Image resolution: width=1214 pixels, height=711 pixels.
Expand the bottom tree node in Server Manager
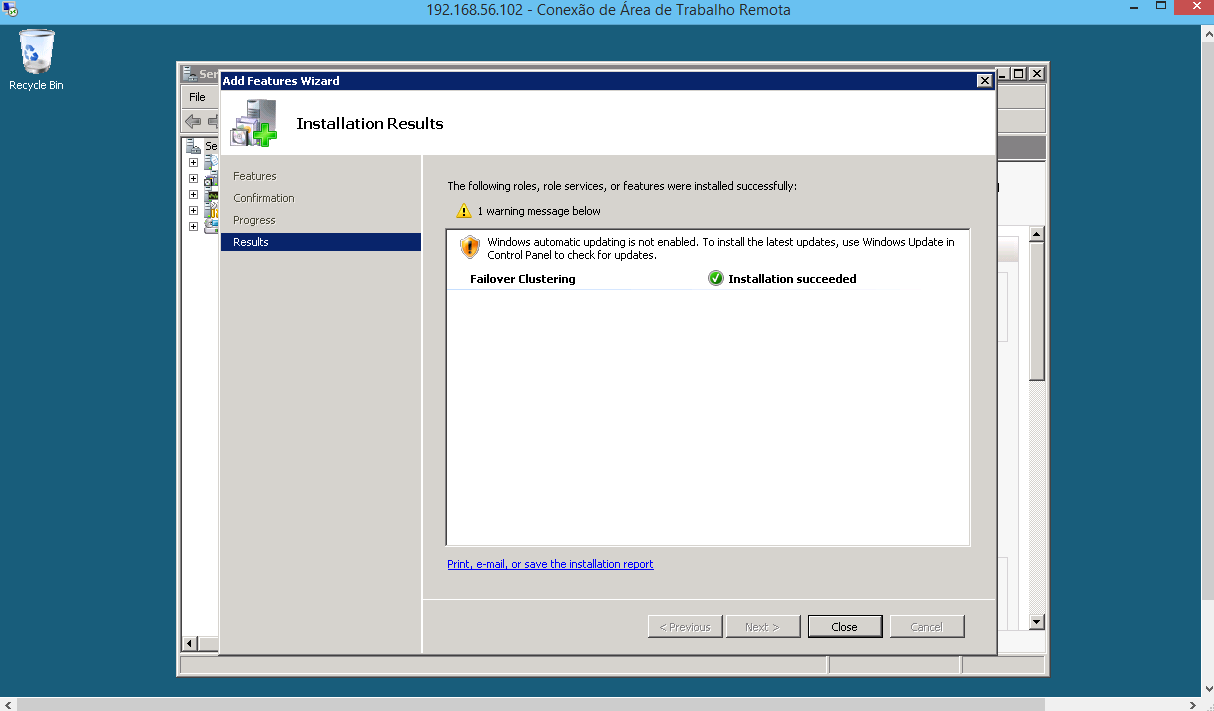[193, 226]
